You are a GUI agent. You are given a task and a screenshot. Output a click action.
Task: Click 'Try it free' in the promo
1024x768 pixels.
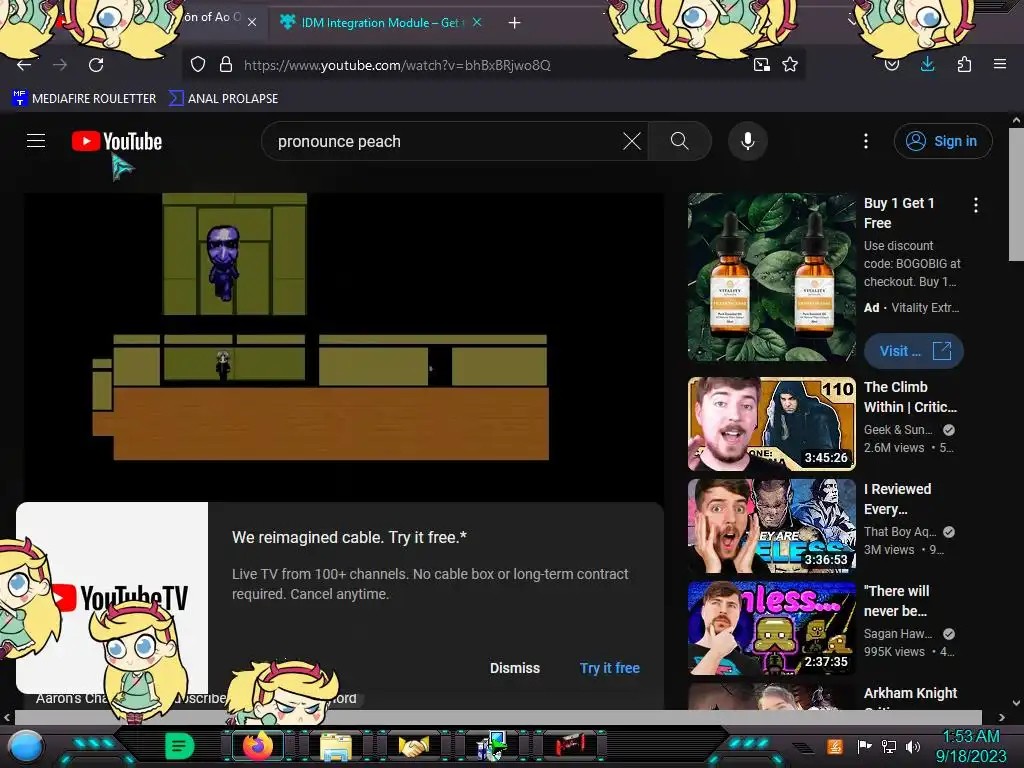609,668
